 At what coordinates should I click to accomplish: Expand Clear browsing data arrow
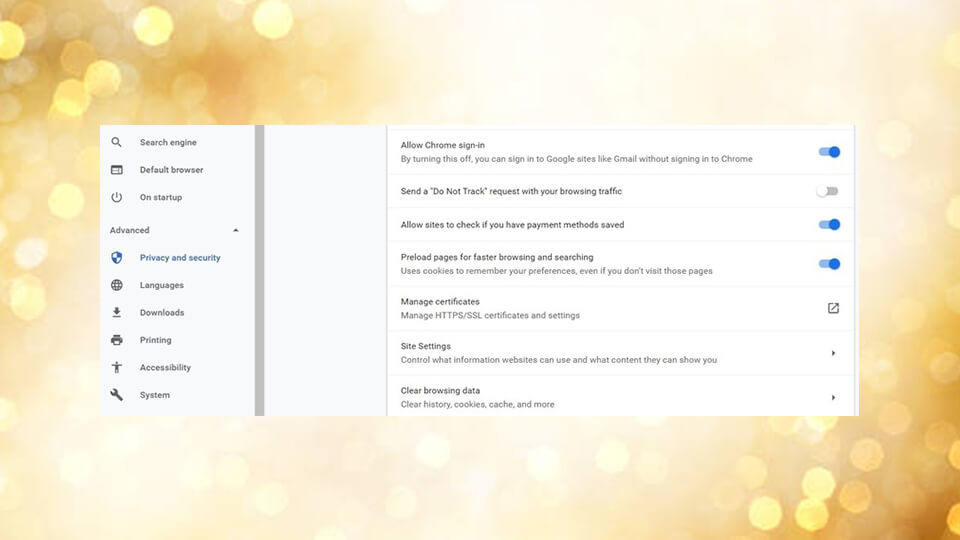pyautogui.click(x=833, y=398)
